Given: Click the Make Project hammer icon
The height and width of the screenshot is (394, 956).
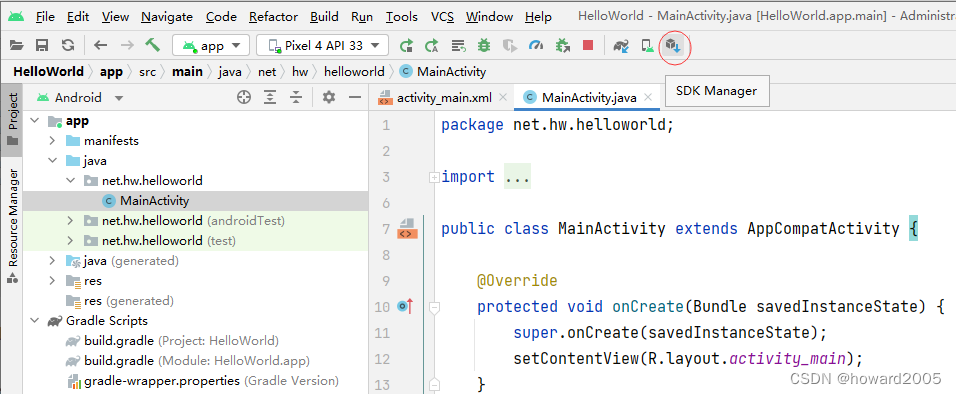Looking at the screenshot, I should click(152, 45).
